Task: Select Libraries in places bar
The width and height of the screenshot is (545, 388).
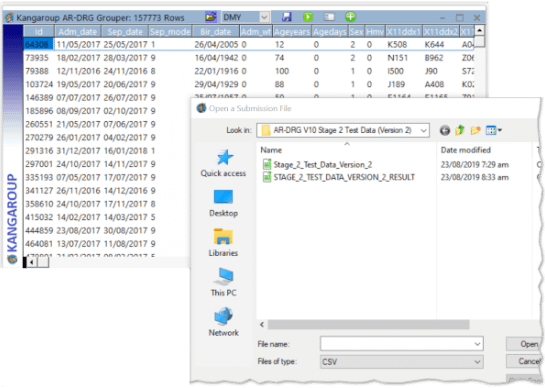Action: [x=223, y=243]
